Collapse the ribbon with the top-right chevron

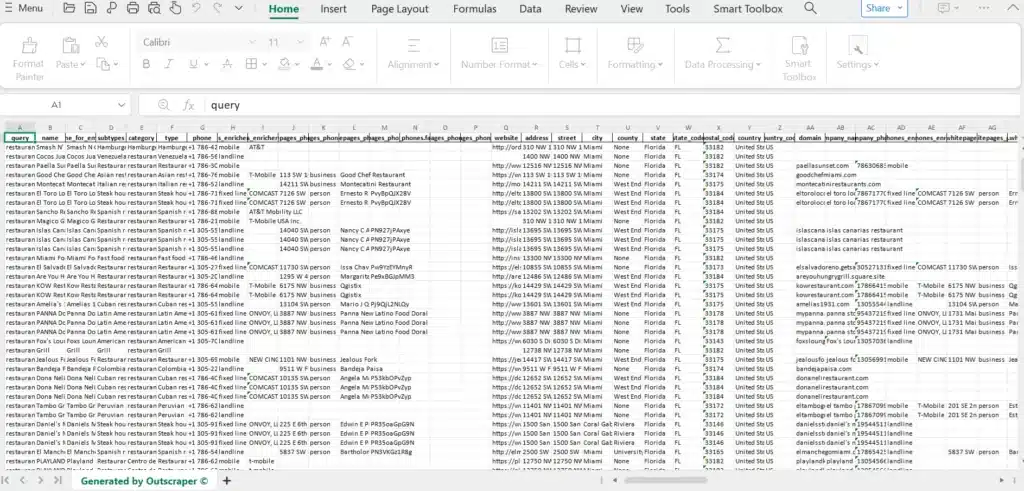click(x=1013, y=8)
